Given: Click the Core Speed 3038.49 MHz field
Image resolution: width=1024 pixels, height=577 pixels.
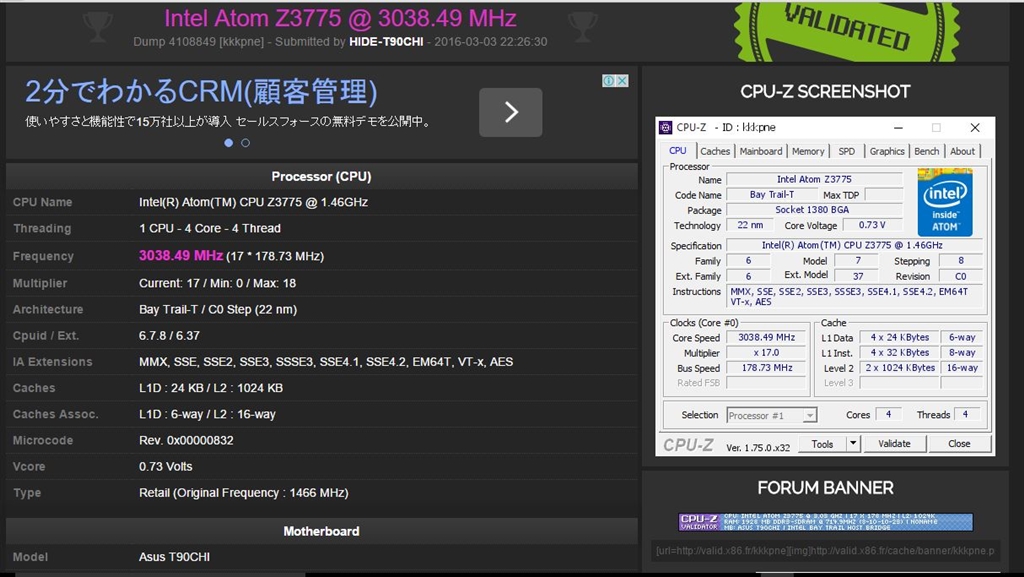Looking at the screenshot, I should 767,337.
